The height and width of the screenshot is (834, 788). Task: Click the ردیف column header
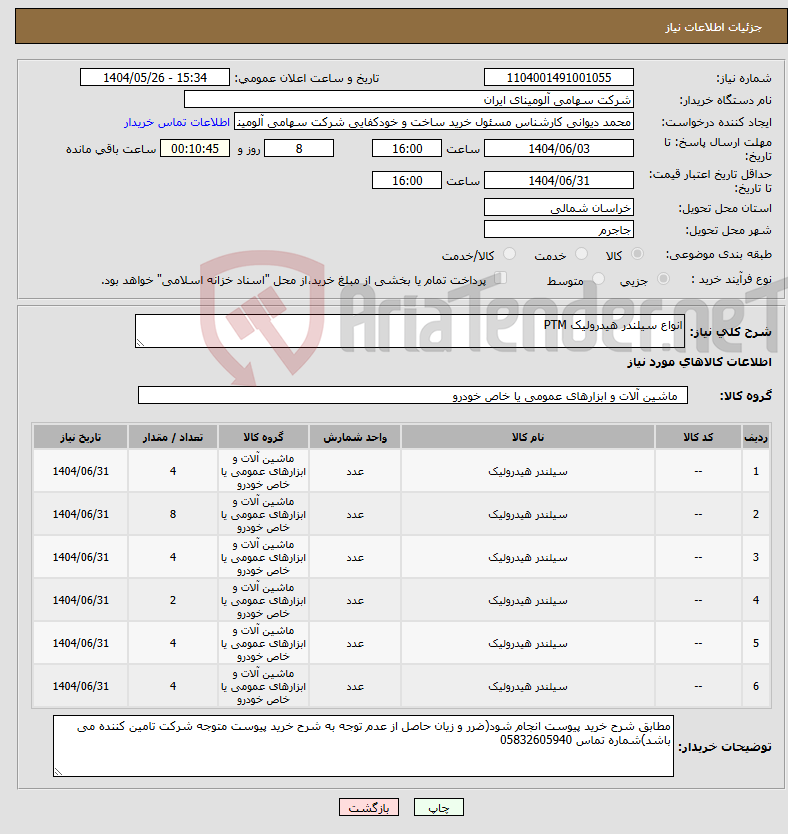click(x=756, y=437)
